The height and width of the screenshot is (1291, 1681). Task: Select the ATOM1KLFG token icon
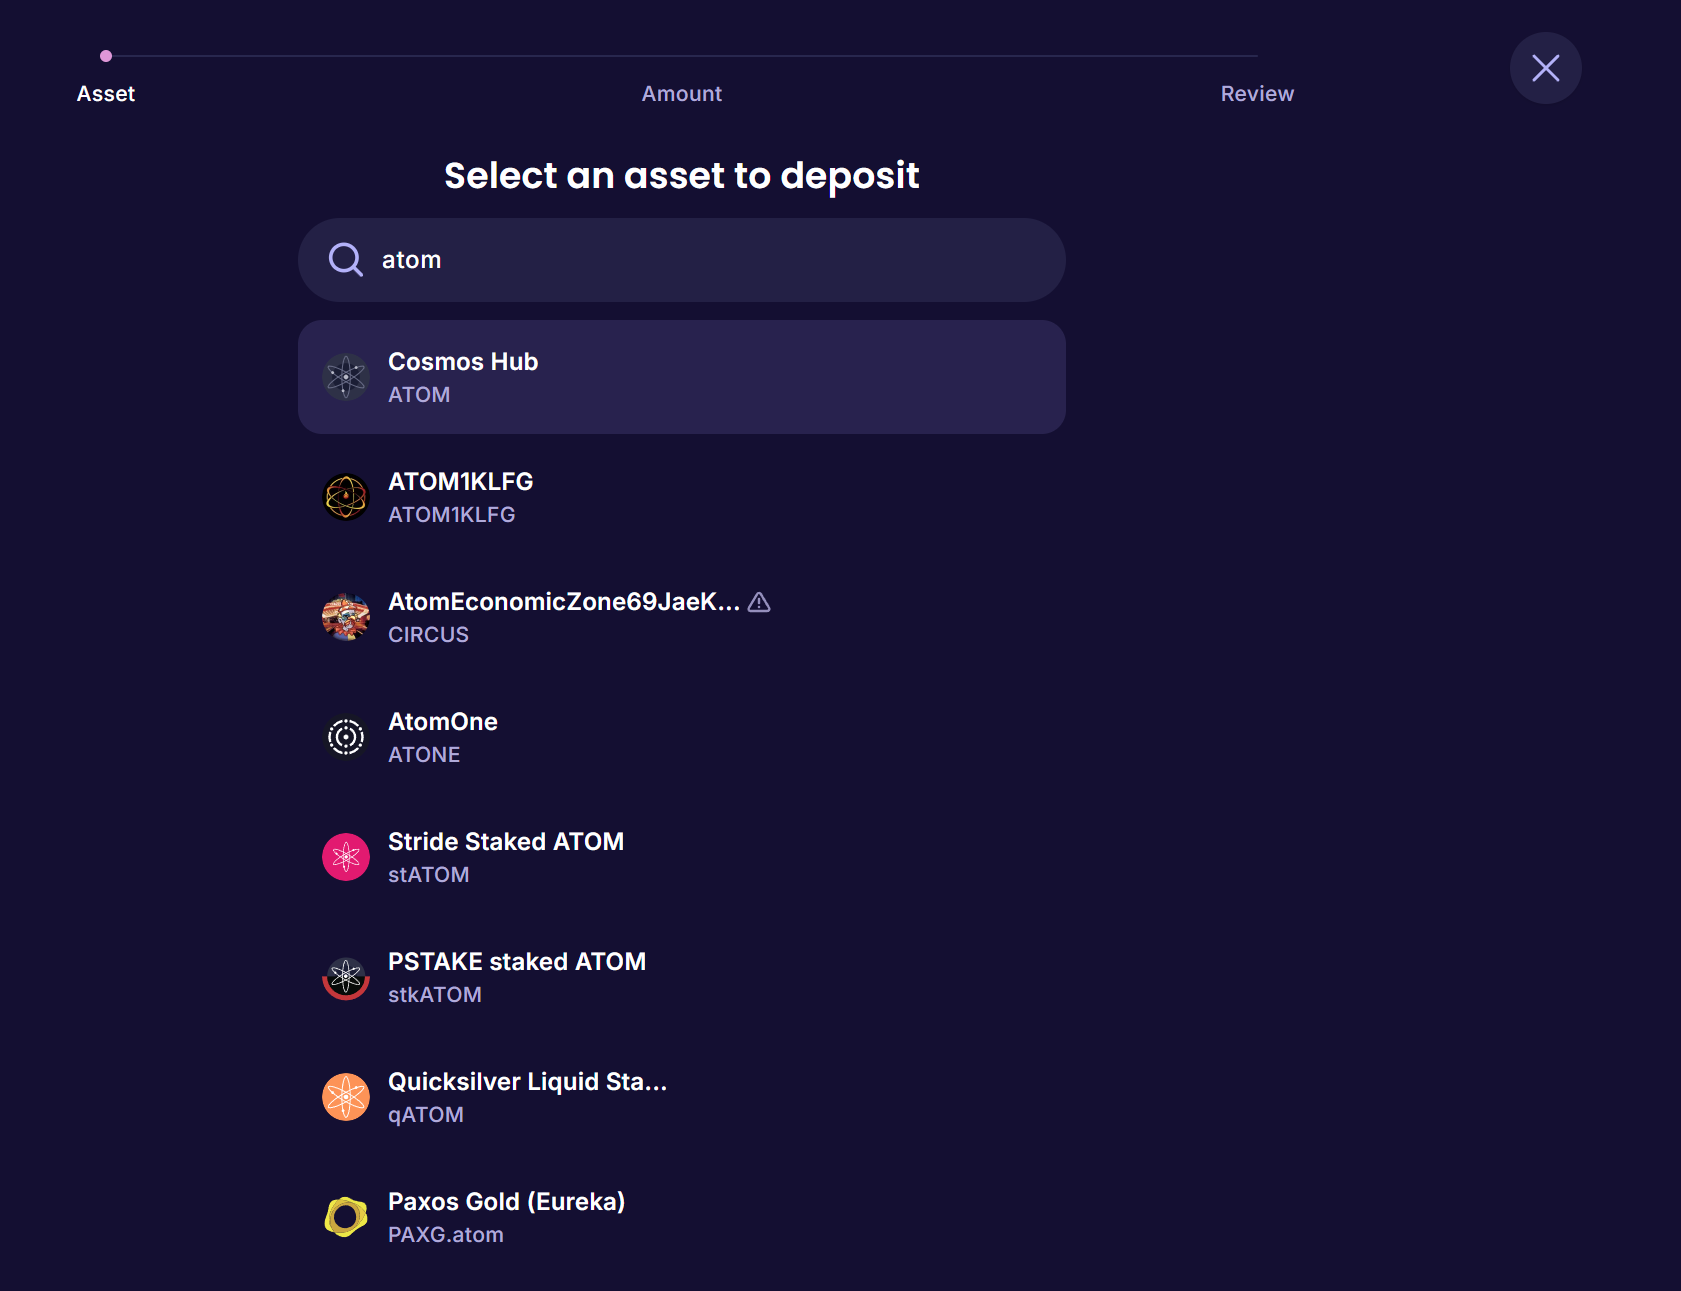346,497
